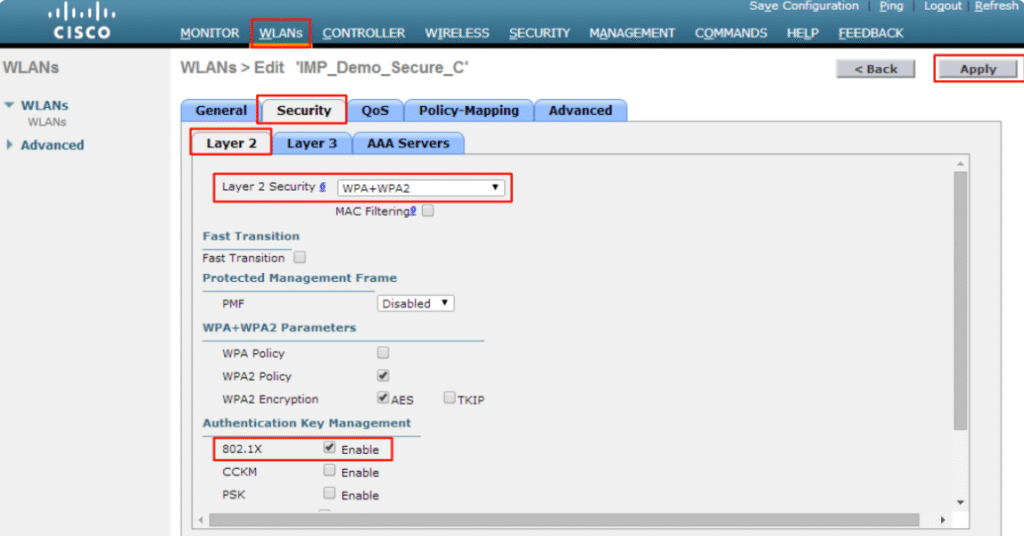Select the AAA Servers sub-tab
This screenshot has height=536, width=1024.
(x=408, y=143)
